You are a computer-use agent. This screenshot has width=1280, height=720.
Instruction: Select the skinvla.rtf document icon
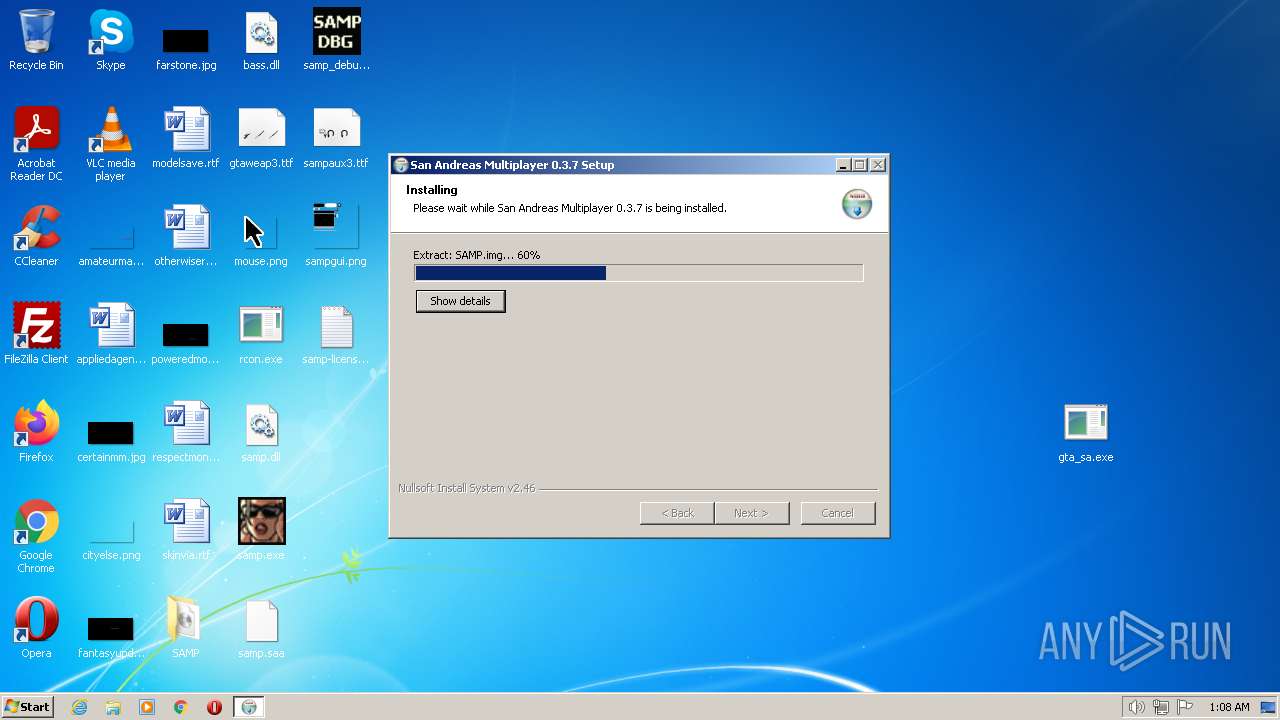[x=186, y=530]
